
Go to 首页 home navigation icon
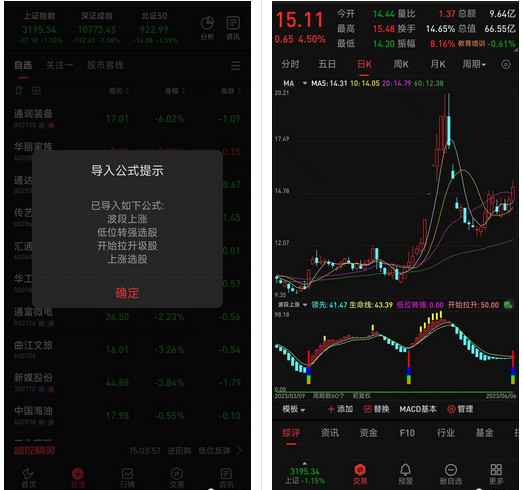[x=29, y=478]
